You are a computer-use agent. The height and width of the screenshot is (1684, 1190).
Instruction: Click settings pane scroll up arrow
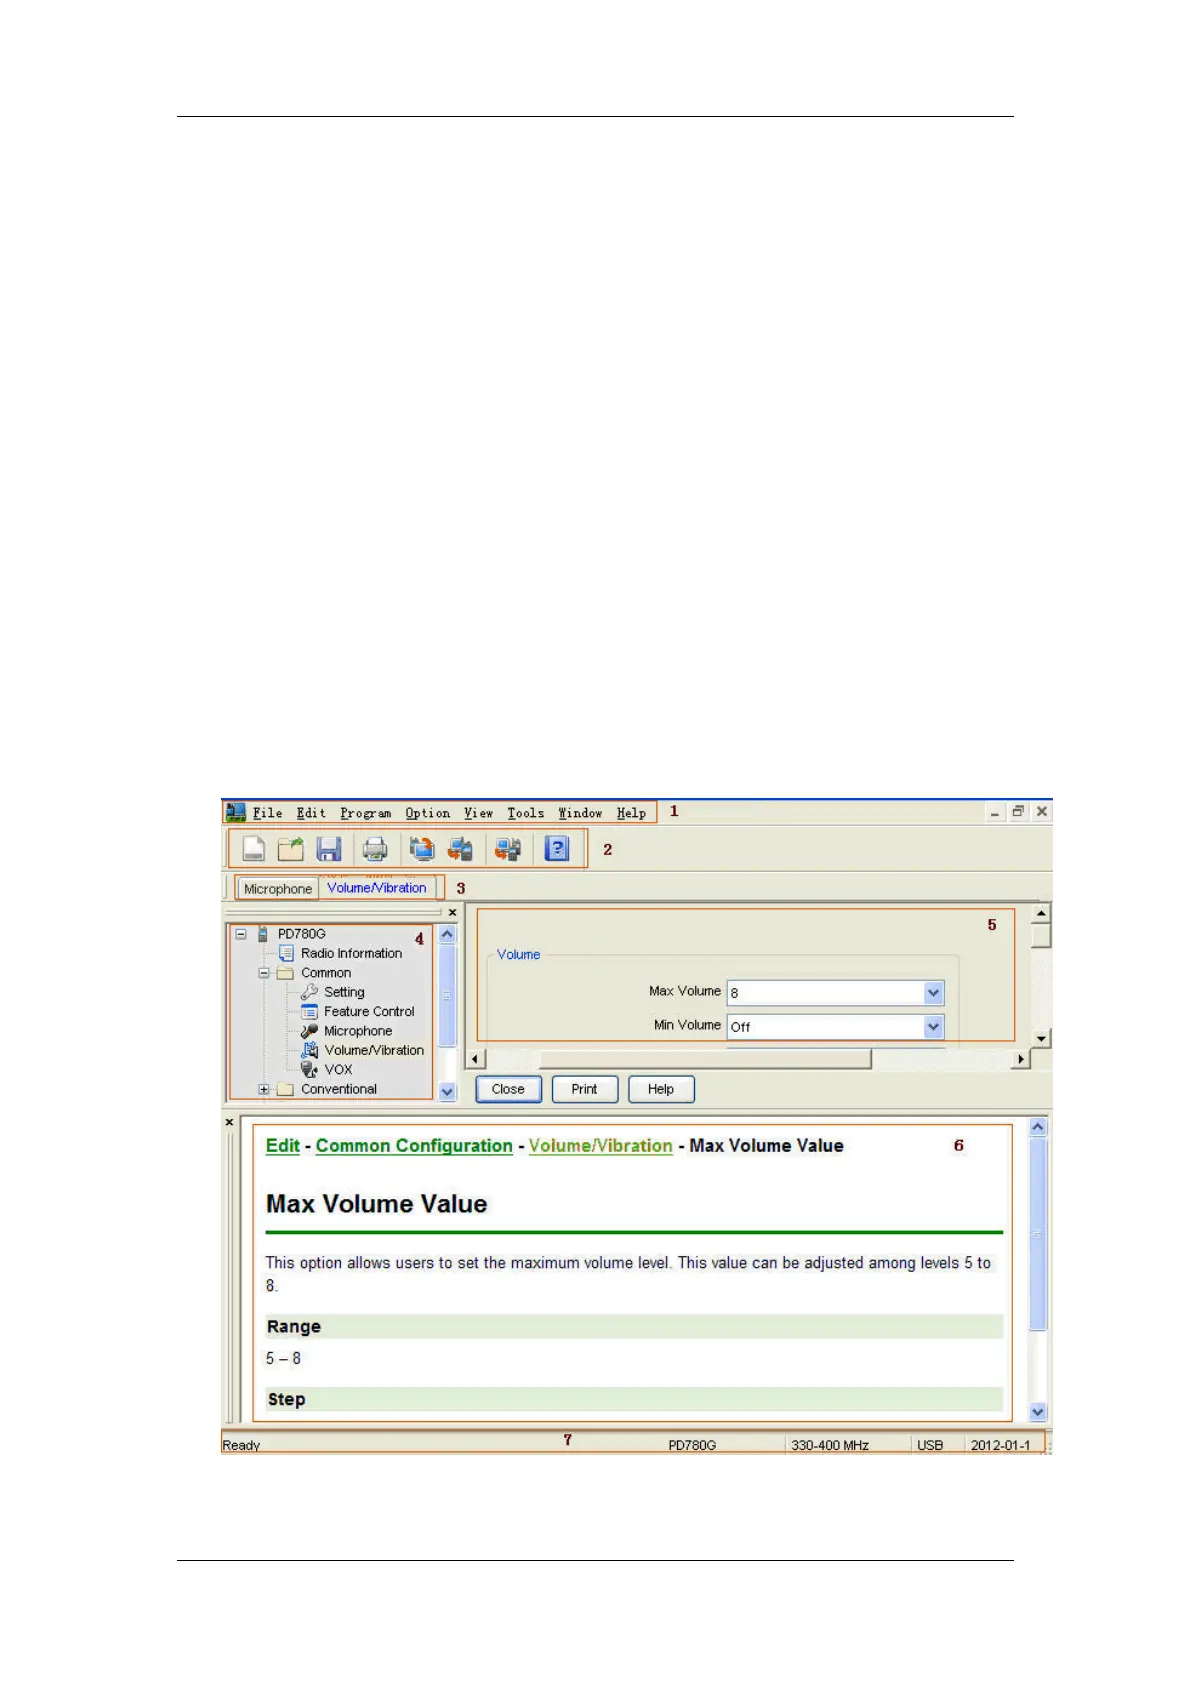coord(1041,913)
